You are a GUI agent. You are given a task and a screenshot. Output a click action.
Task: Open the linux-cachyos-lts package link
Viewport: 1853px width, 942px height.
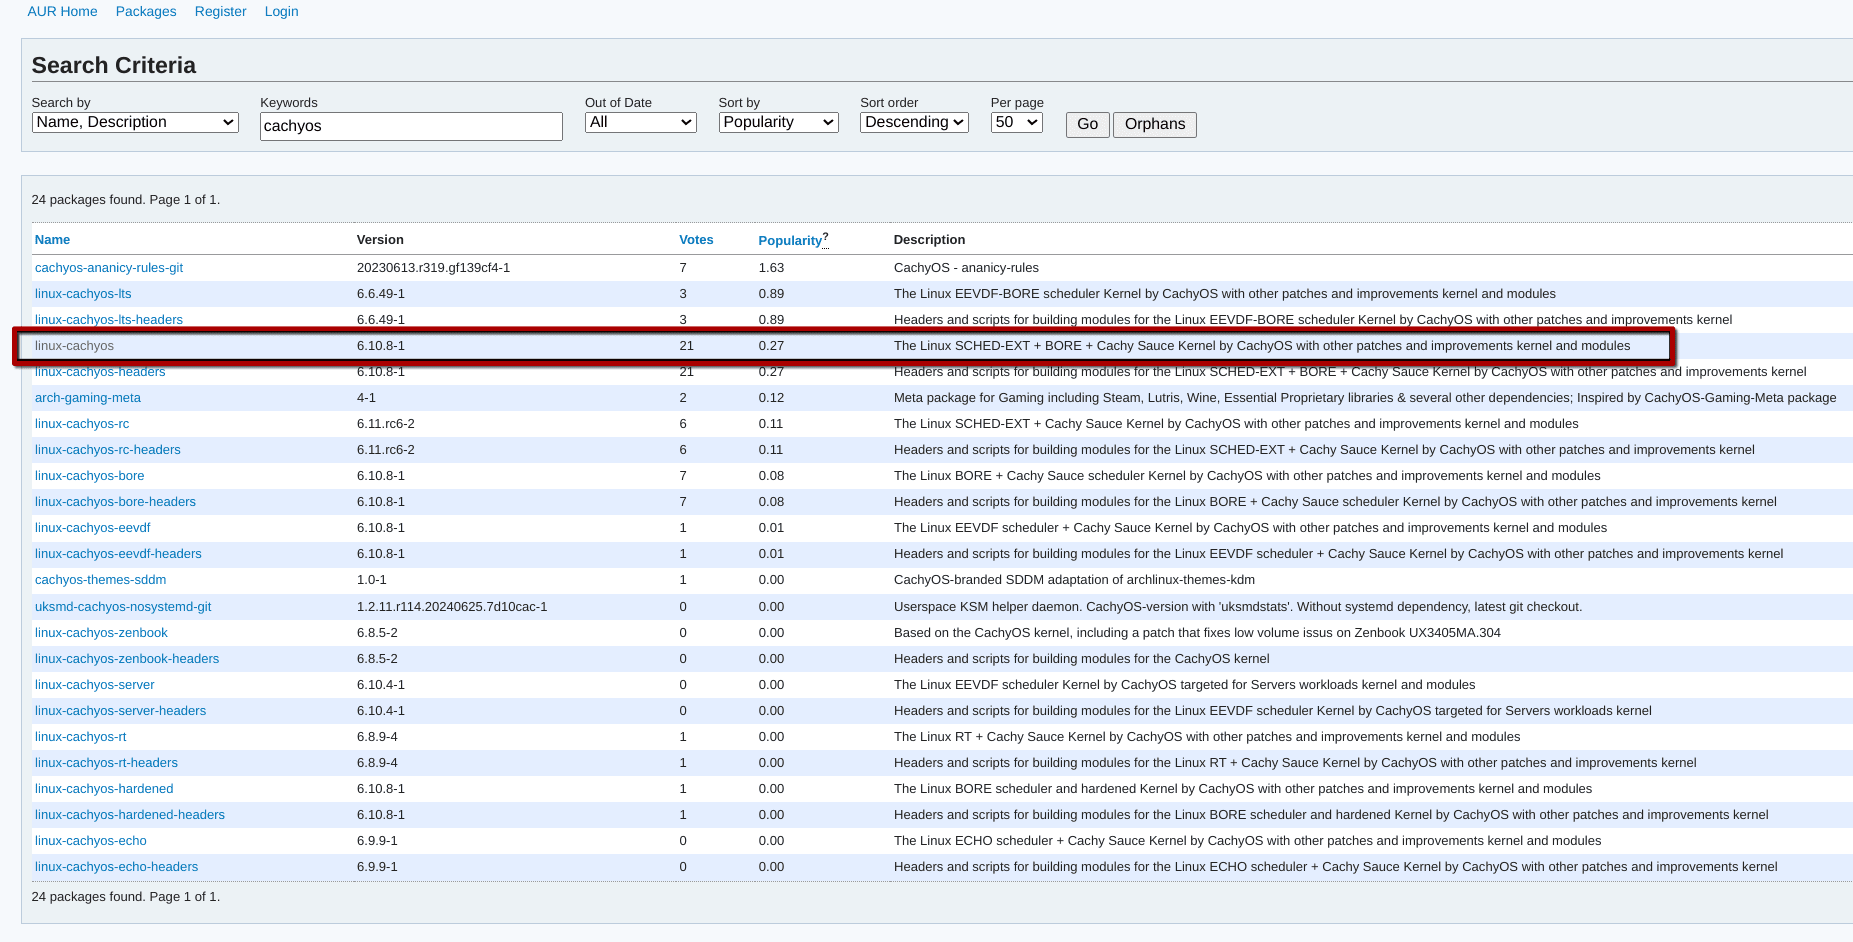click(x=83, y=294)
